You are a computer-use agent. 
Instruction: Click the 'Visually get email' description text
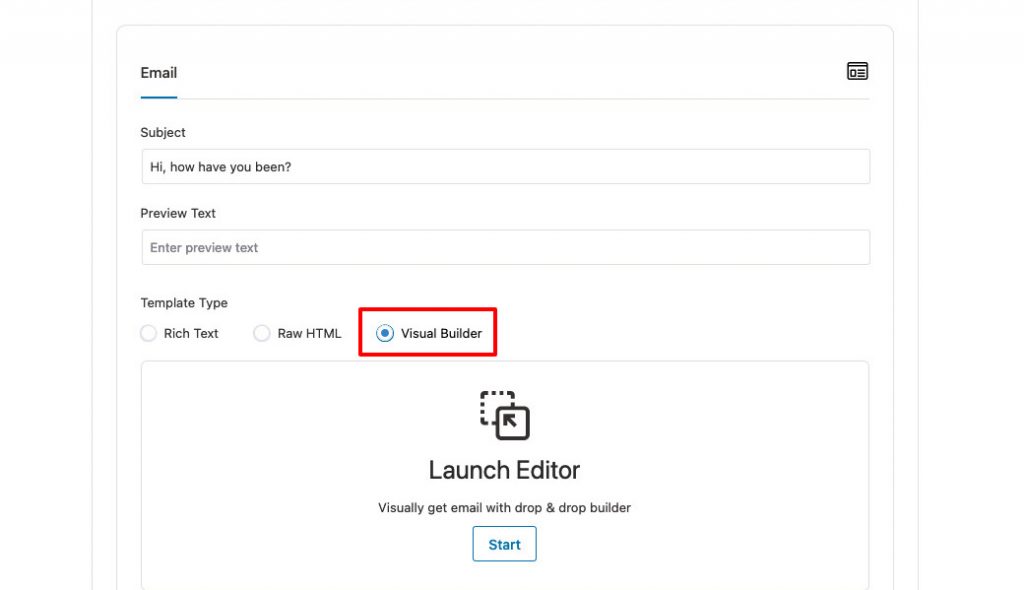click(504, 508)
